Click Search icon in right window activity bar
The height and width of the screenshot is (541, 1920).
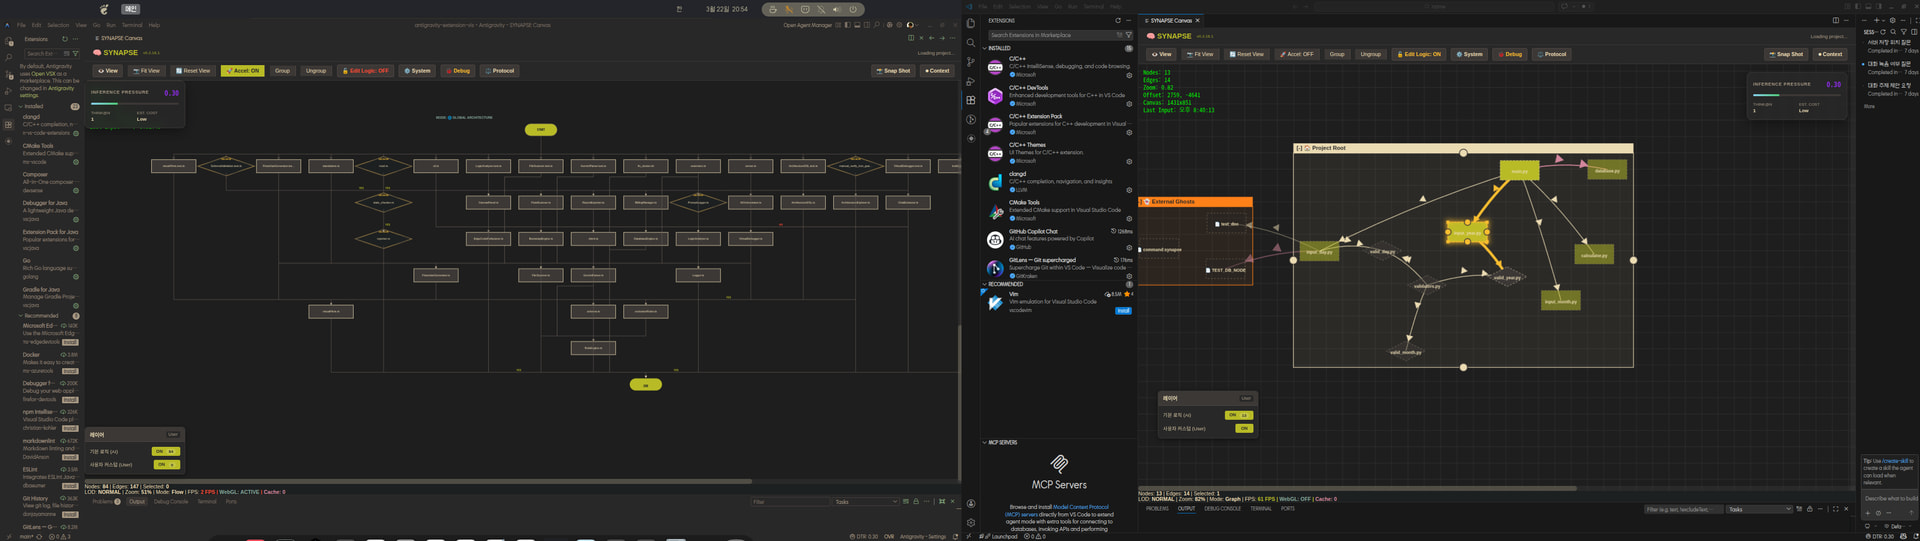click(x=970, y=43)
